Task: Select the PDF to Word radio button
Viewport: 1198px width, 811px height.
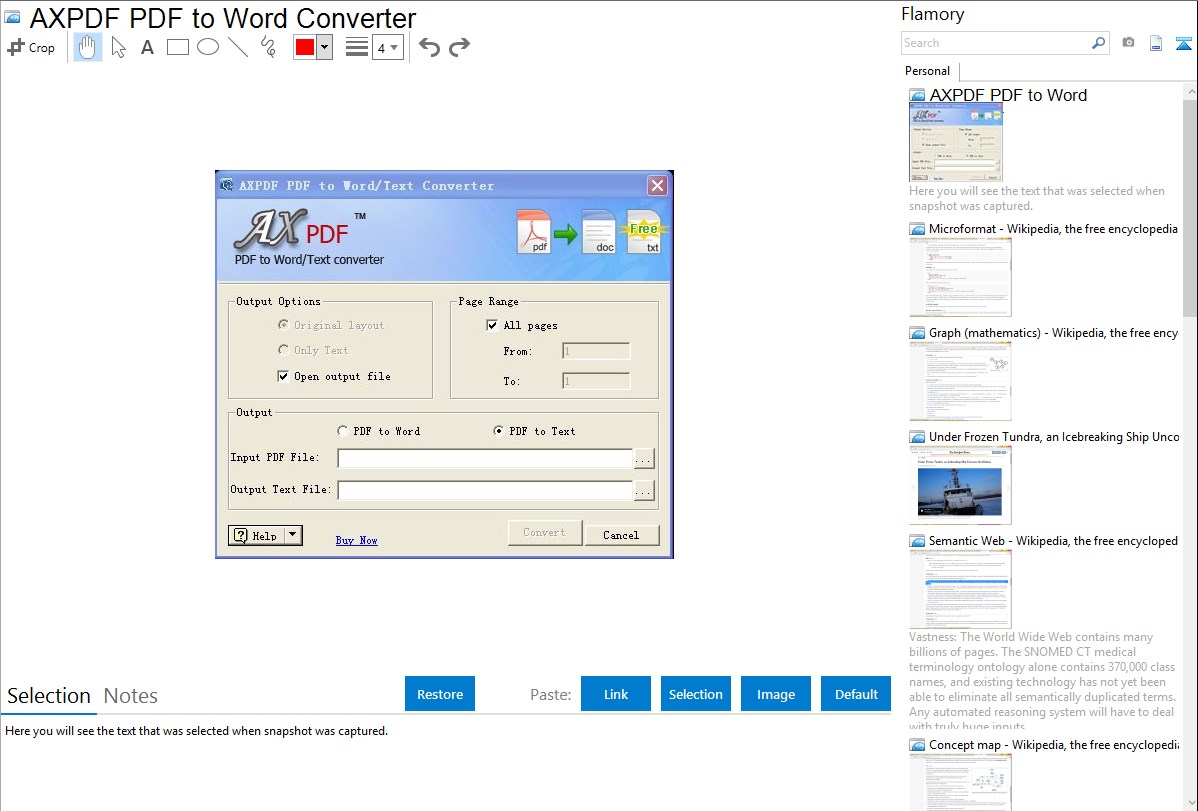Action: (342, 431)
